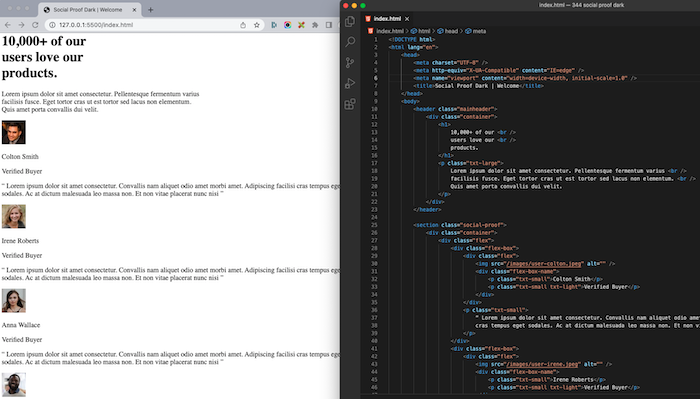The image size is (700, 399).
Task: Share this page icon in address bar
Action: click(243, 25)
